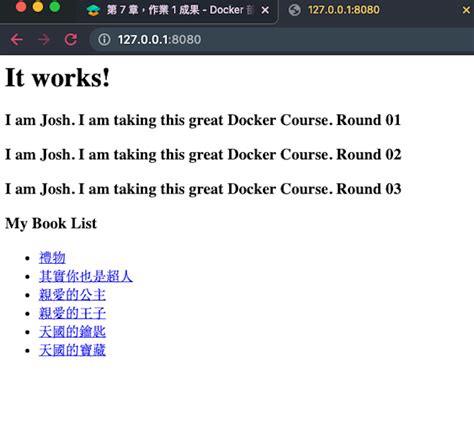Open the 天國的寶藏 link
Viewport: 474px width, 431px height.
pyautogui.click(x=72, y=350)
